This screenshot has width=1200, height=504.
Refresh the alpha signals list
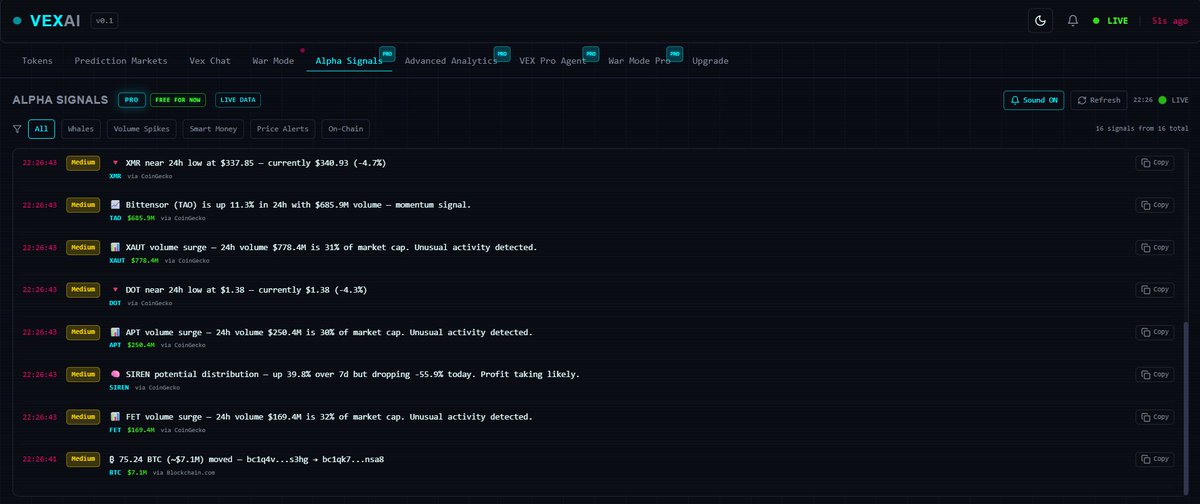pos(1098,100)
